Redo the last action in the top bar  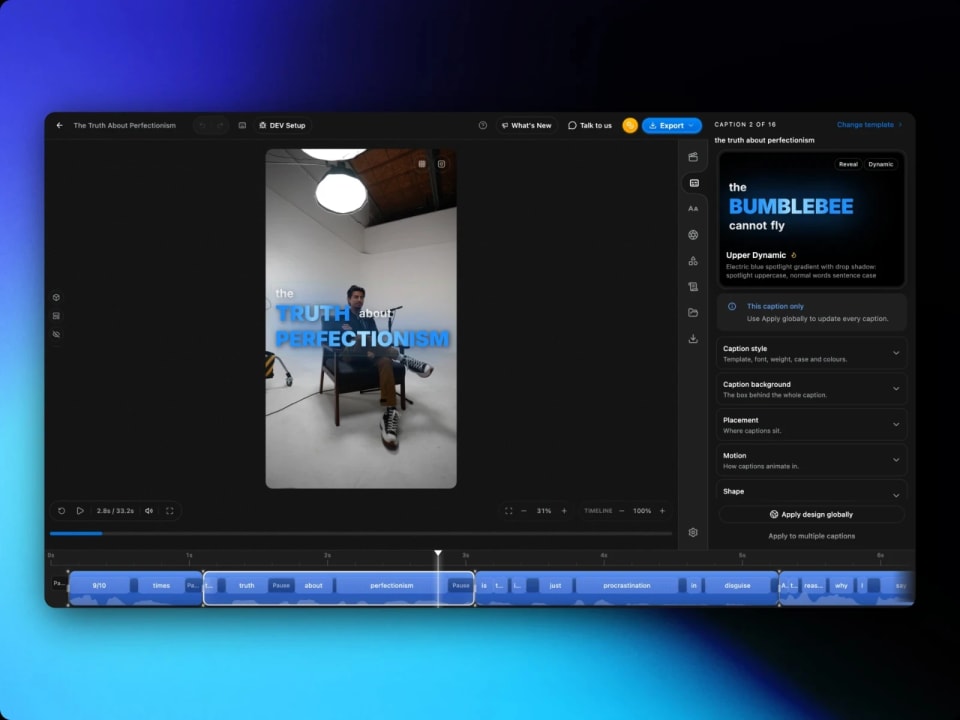pos(220,126)
